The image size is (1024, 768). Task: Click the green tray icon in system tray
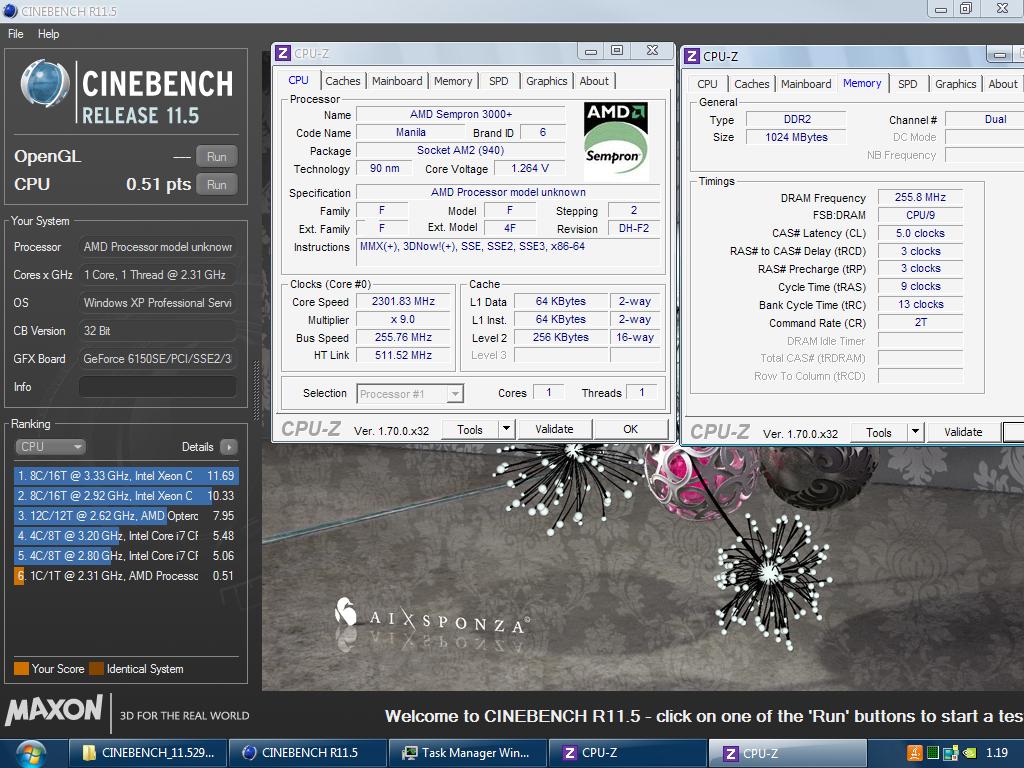click(x=933, y=753)
